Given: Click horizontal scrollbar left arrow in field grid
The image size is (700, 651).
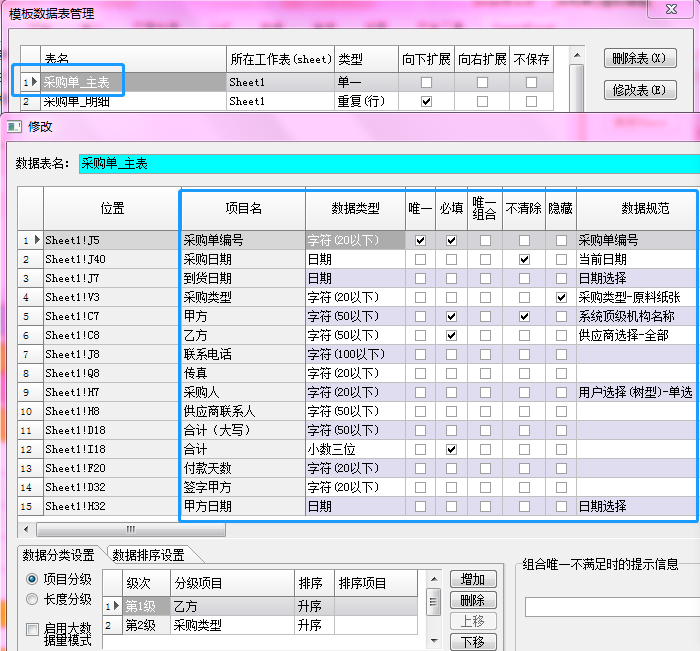Looking at the screenshot, I should point(26,530).
